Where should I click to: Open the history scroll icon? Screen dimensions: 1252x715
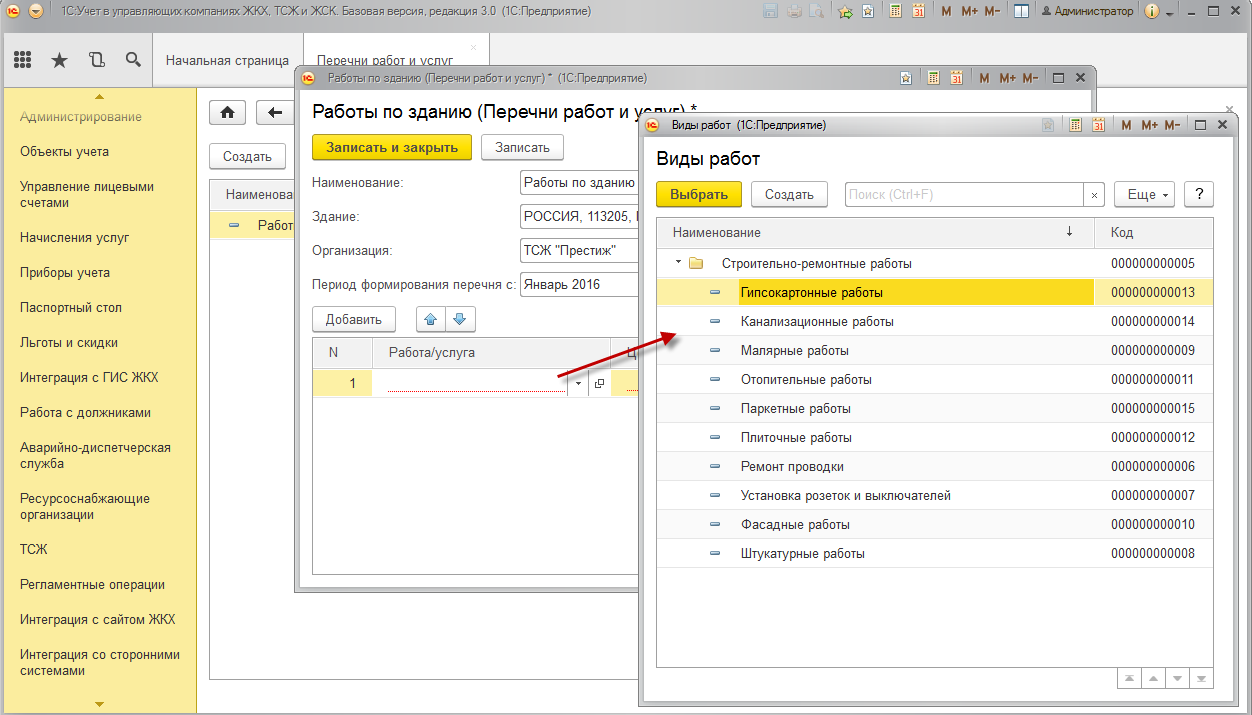pos(96,60)
